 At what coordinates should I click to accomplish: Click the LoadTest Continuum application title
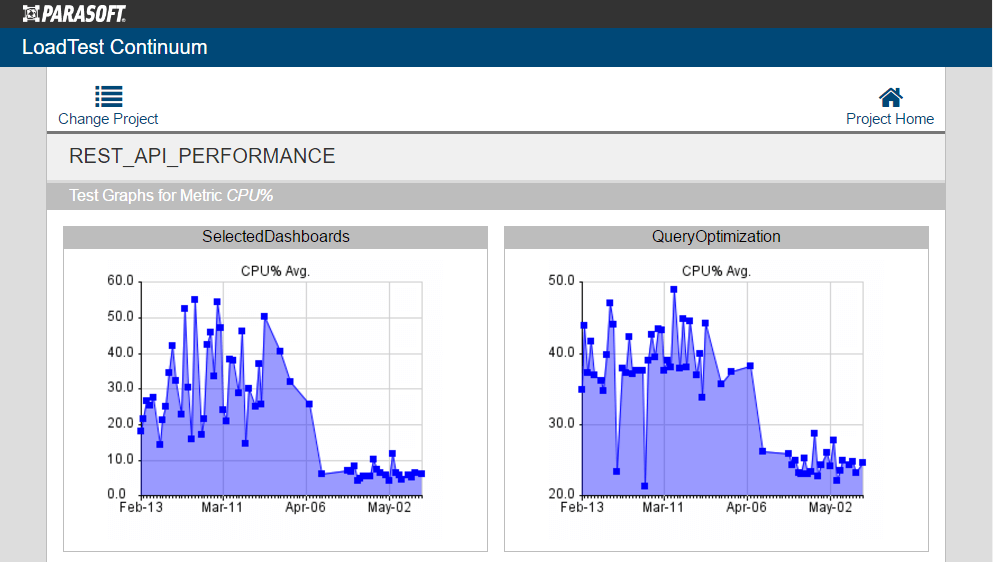pos(115,47)
